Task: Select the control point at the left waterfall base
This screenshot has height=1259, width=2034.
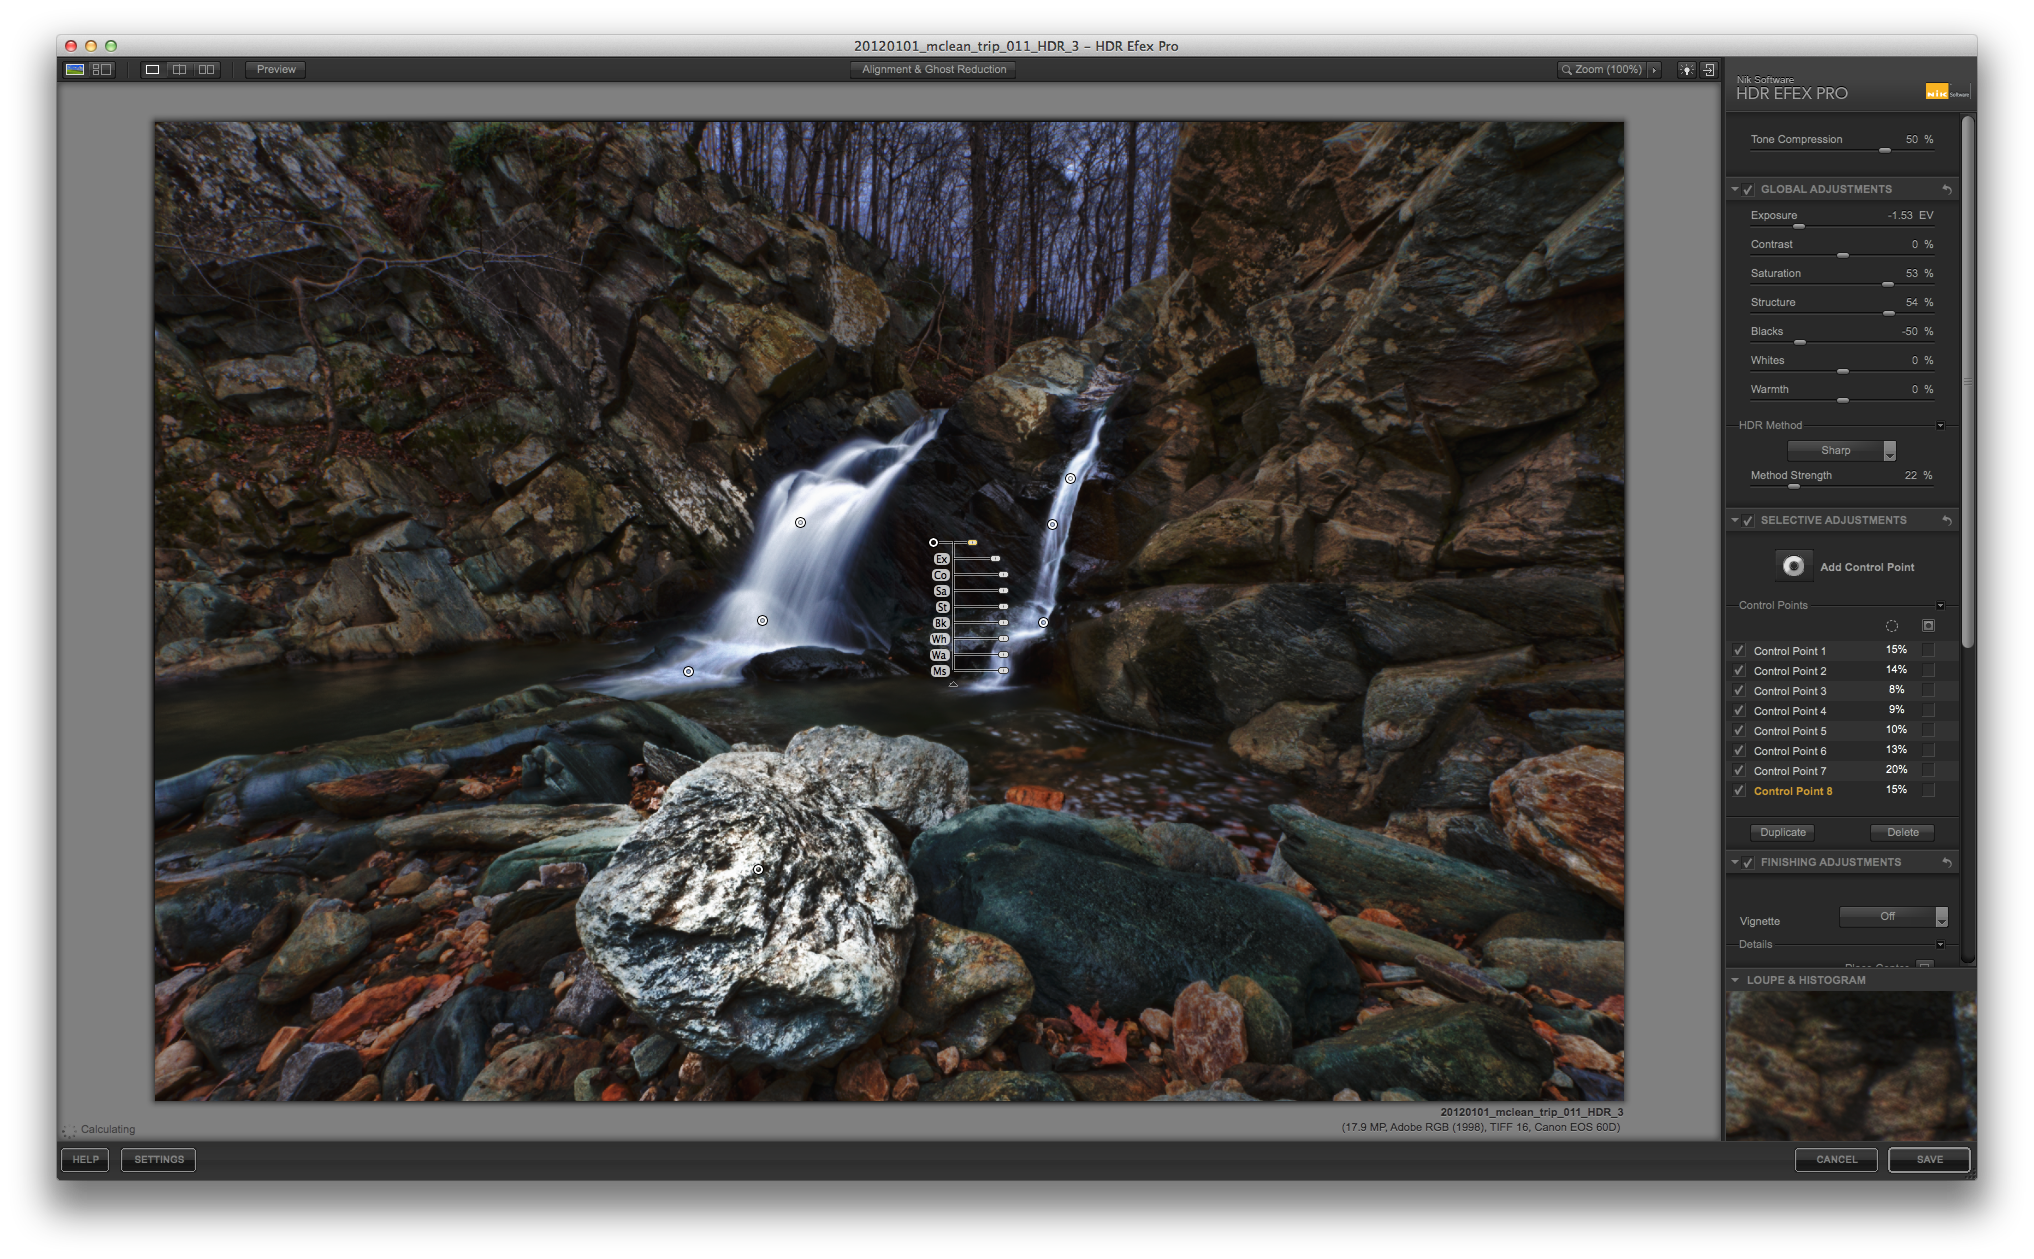Action: point(688,671)
